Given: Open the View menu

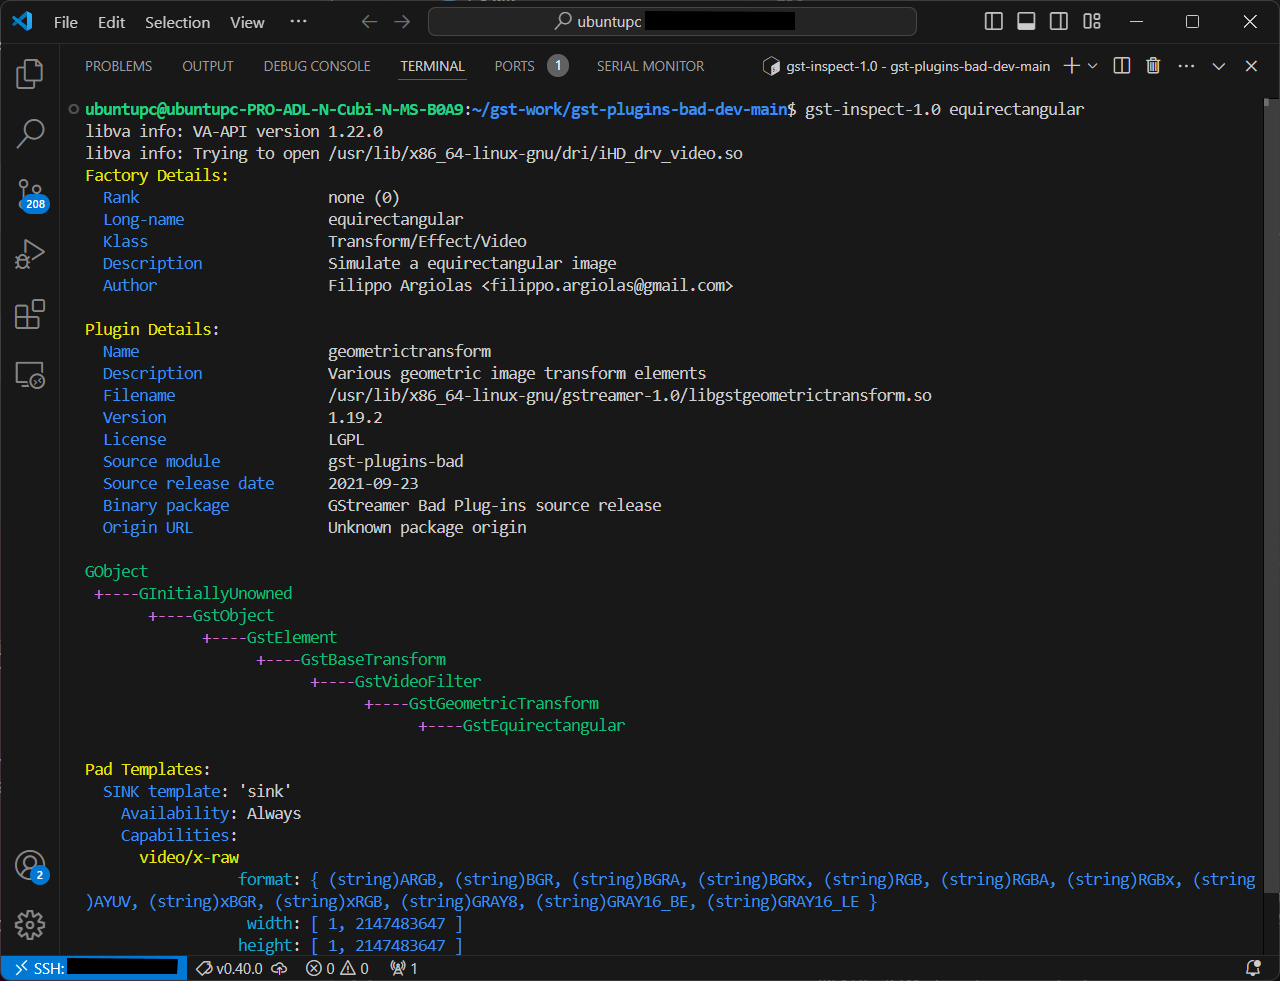Looking at the screenshot, I should point(247,22).
